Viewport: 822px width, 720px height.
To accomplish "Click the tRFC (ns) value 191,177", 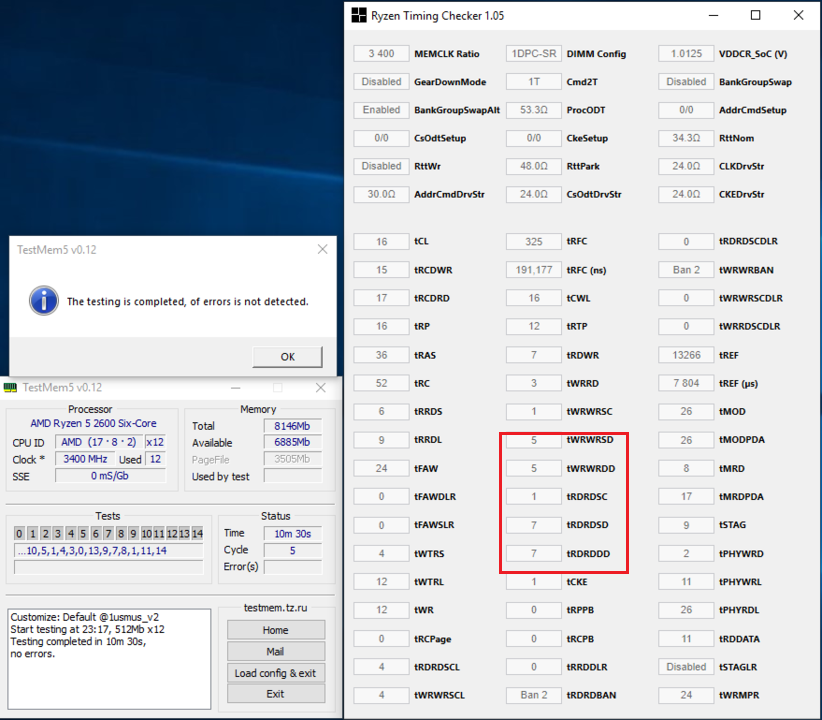I will 534,270.
